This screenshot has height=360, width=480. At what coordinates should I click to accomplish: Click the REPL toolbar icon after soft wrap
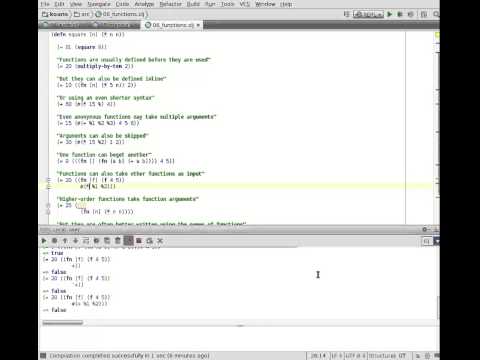(x=97, y=241)
